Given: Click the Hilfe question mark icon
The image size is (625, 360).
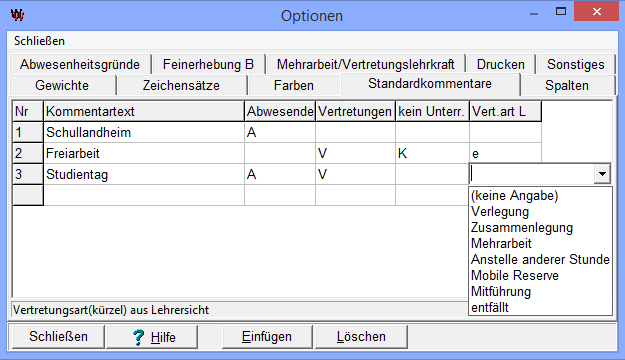Looking at the screenshot, I should tap(138, 337).
